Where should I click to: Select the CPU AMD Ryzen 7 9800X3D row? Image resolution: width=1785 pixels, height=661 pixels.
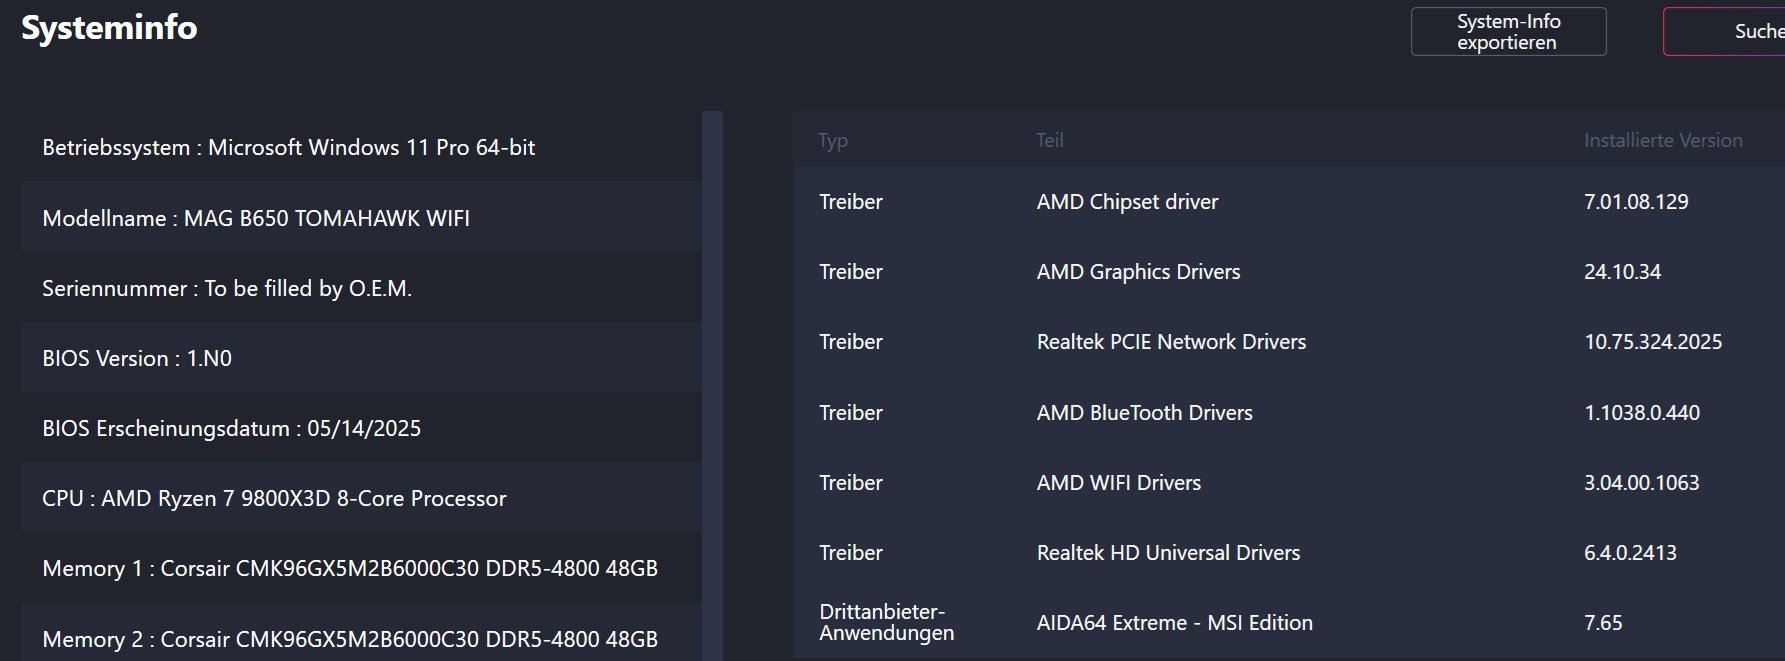pos(361,498)
